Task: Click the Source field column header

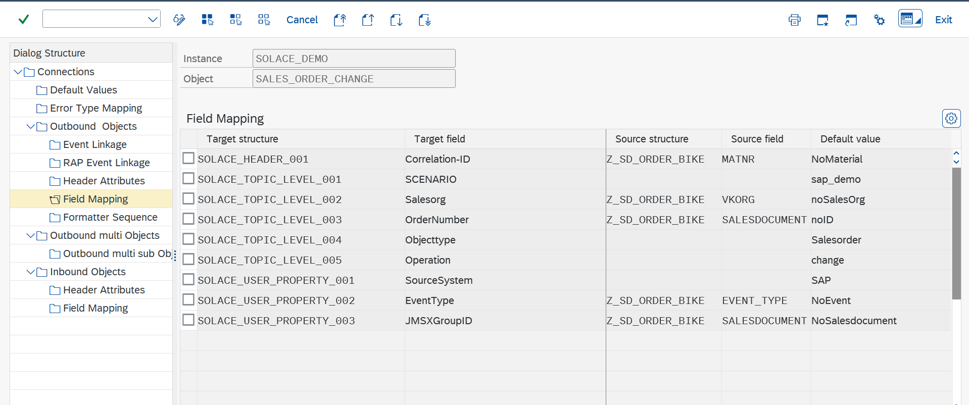Action: (766, 139)
